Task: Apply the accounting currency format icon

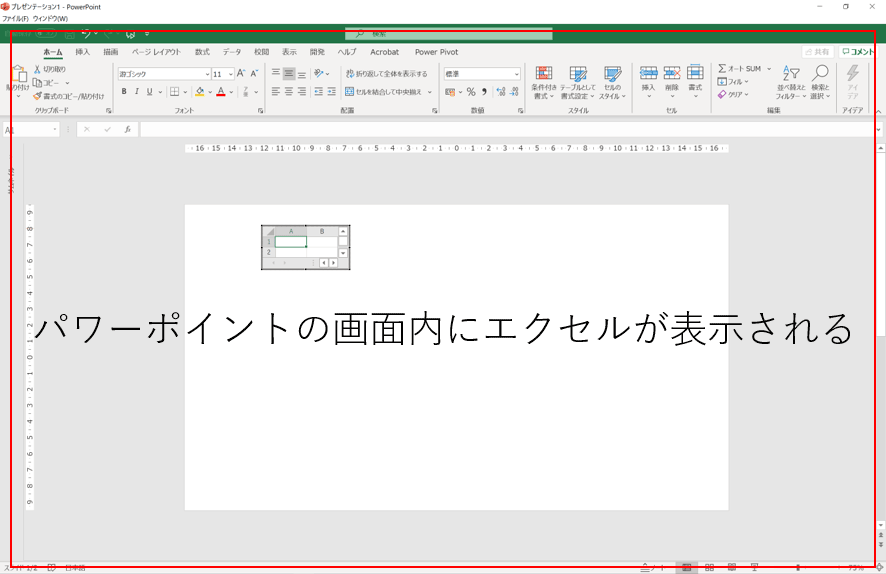Action: (450, 92)
